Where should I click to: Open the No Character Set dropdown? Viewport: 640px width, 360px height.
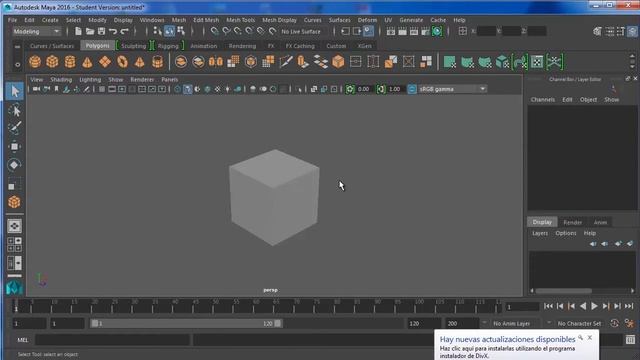(579, 323)
